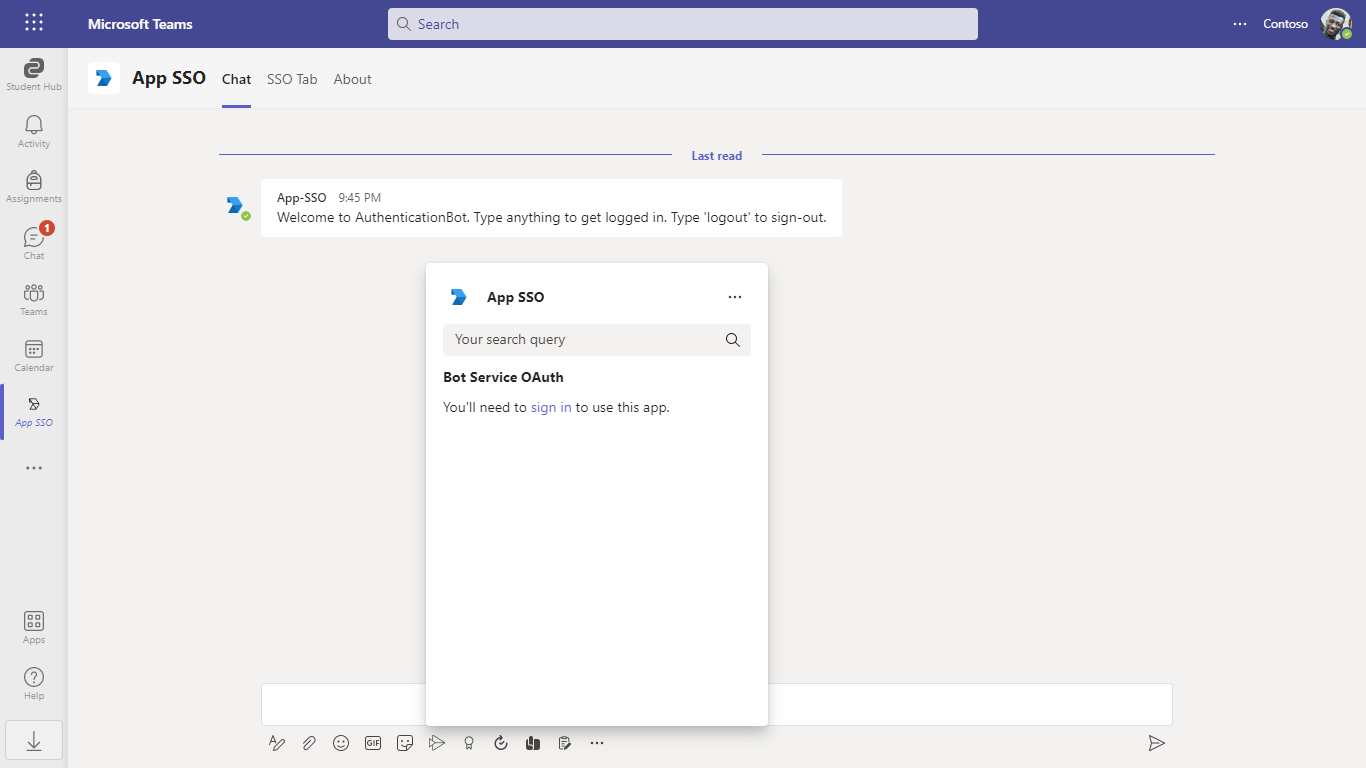
Task: Click the Viva Engage style icon in compose toolbar
Action: 533,743
